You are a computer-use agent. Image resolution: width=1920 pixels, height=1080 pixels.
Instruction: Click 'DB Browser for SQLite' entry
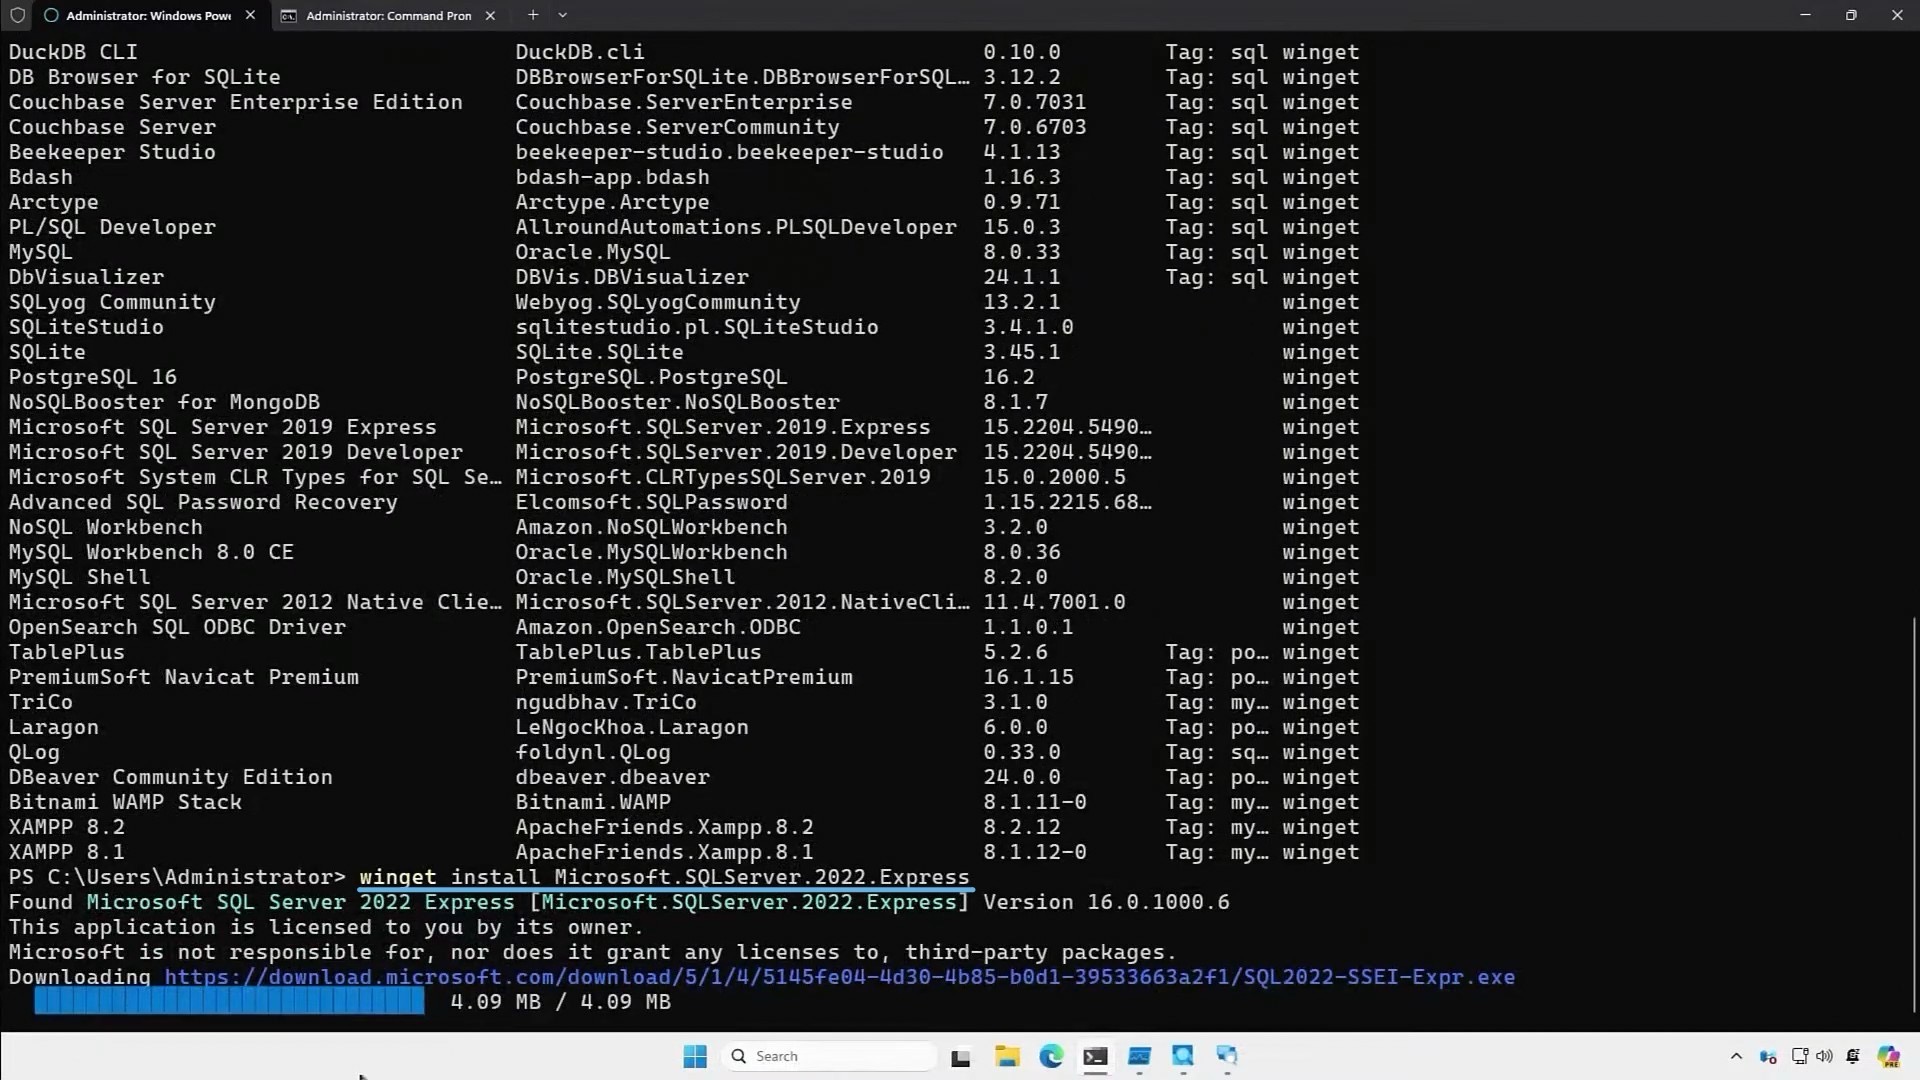click(x=144, y=77)
